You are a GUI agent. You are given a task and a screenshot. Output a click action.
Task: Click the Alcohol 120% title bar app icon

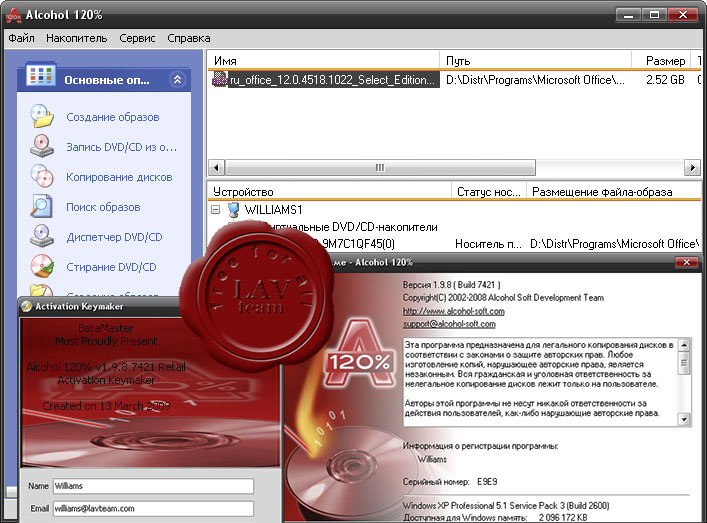(14, 15)
